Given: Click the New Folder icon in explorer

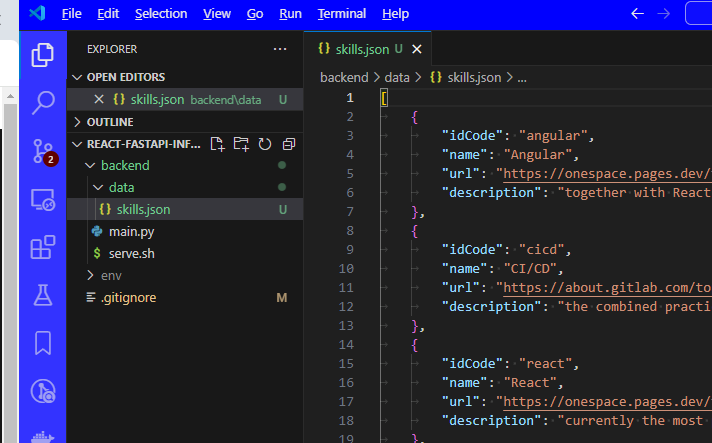Looking at the screenshot, I should 241,144.
